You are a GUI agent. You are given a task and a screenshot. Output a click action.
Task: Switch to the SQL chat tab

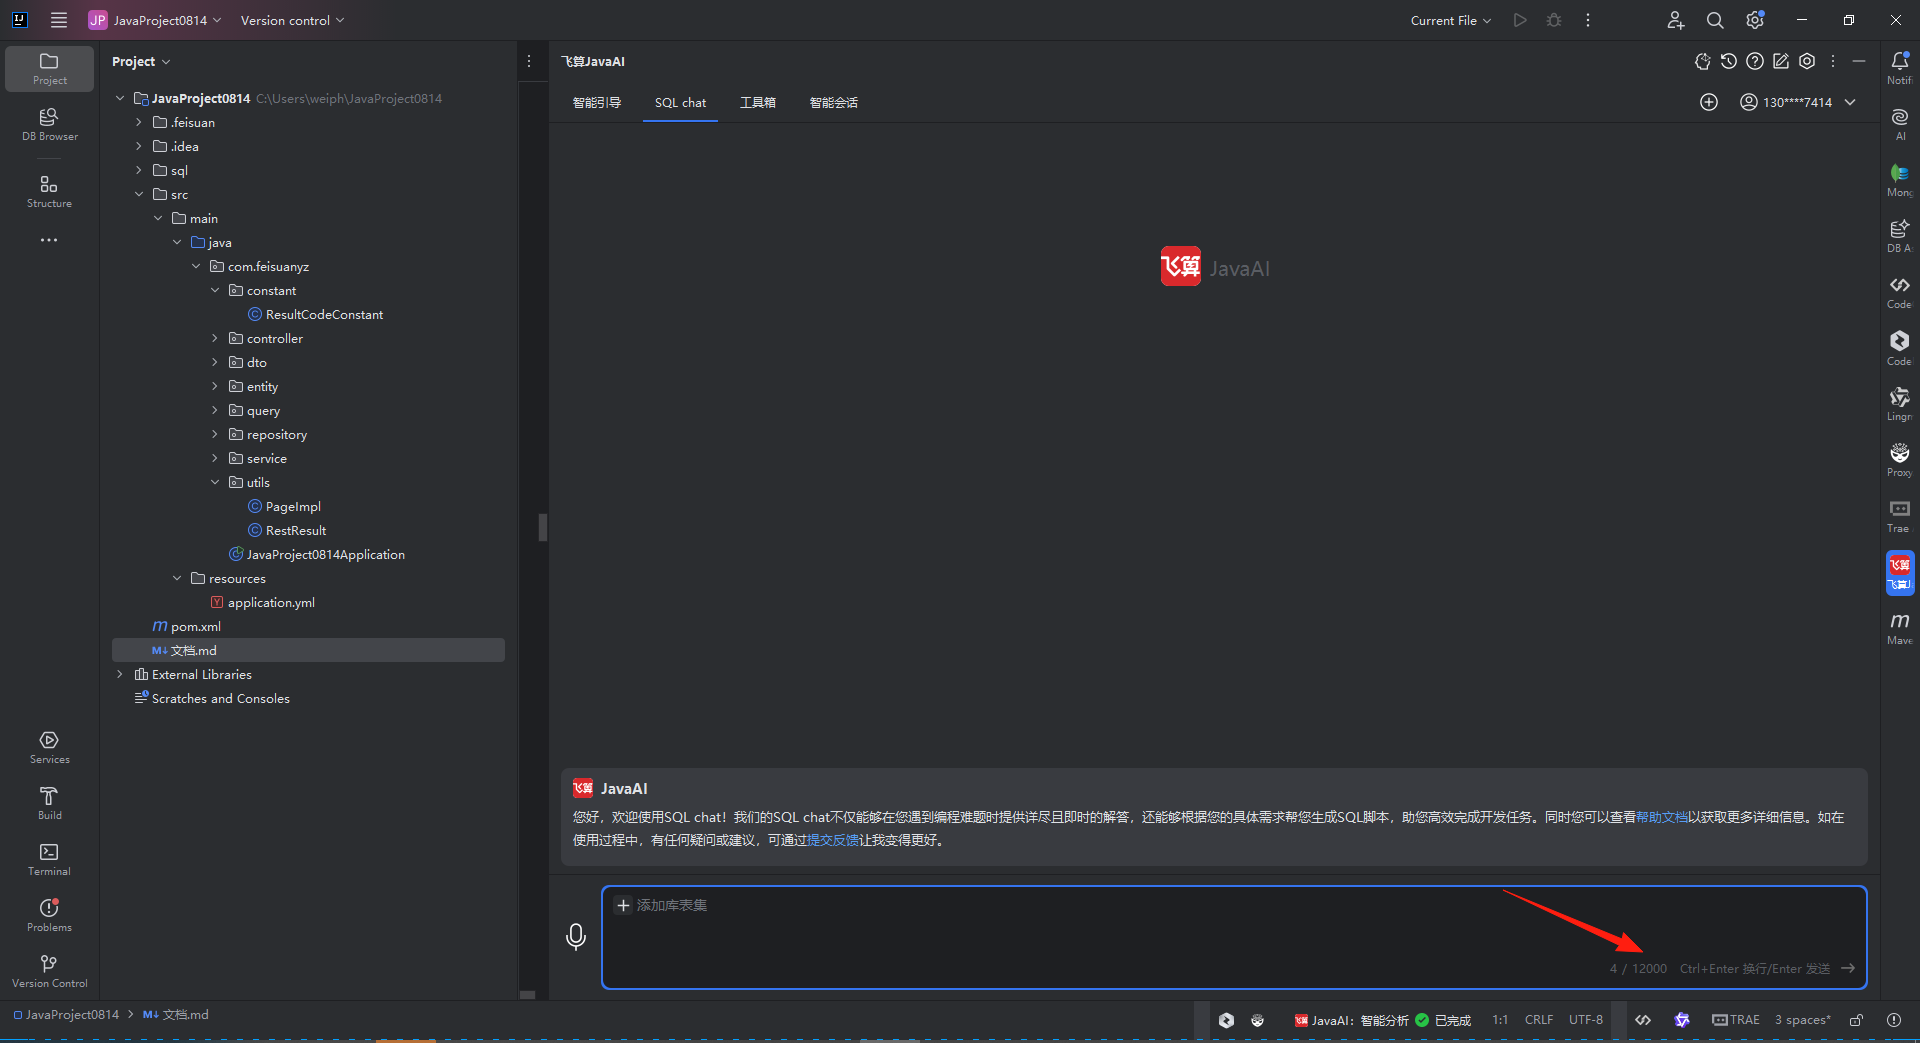point(680,102)
